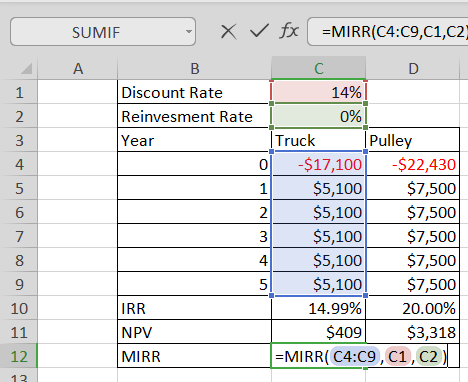Click the Truck $5,100 cell in row 7
This screenshot has width=468, height=382.
click(x=319, y=236)
